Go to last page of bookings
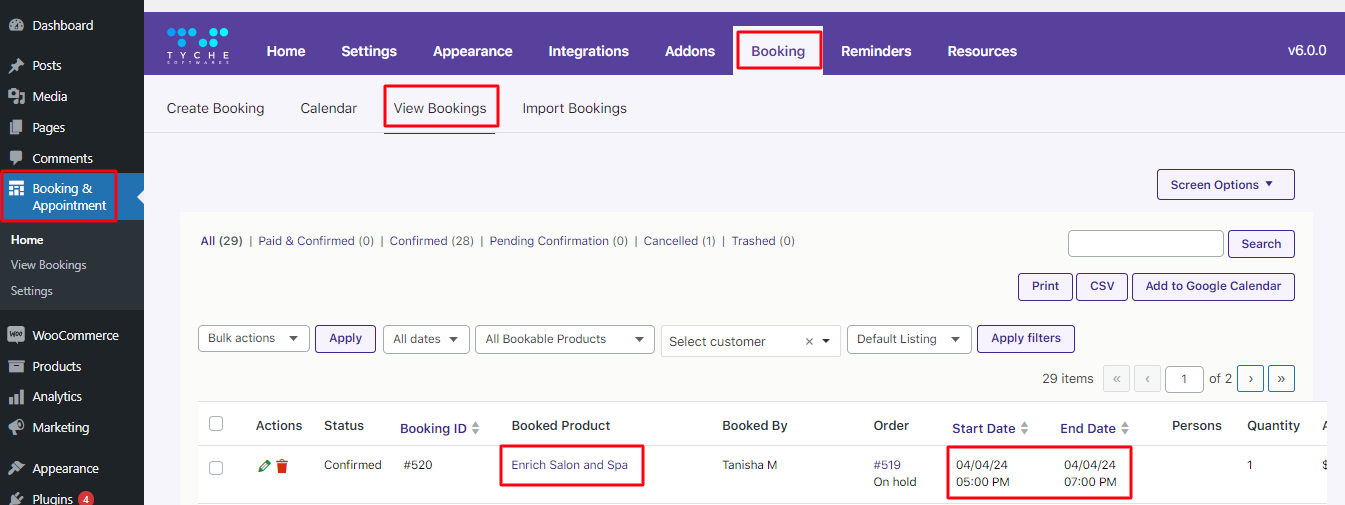 pyautogui.click(x=1282, y=379)
